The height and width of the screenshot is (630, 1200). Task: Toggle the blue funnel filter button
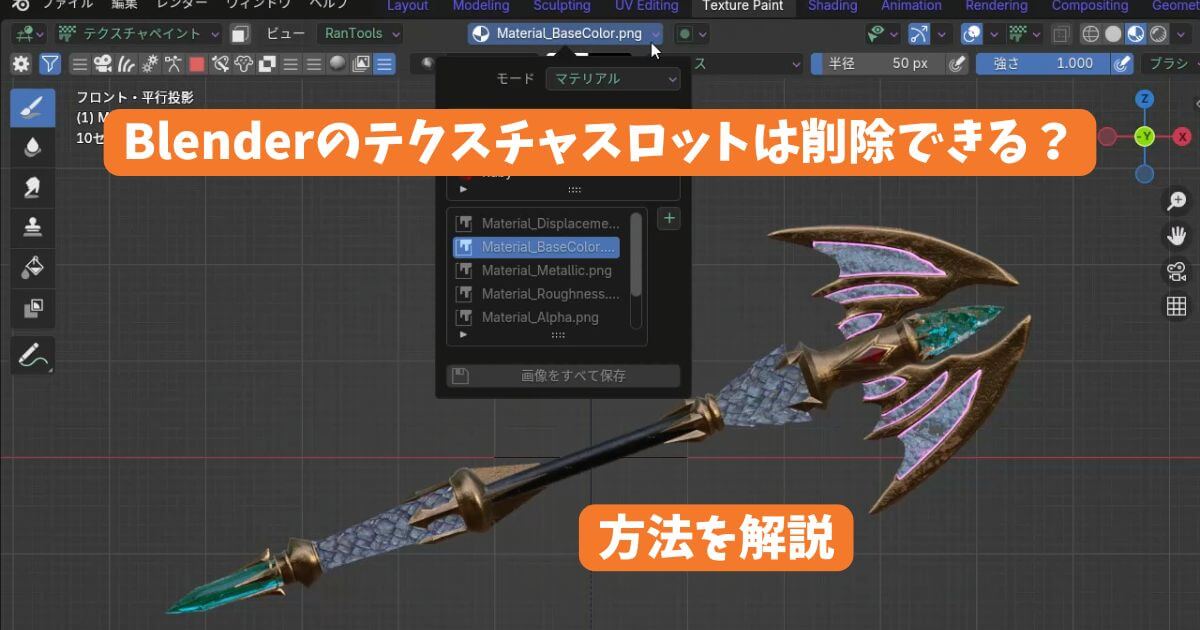[50, 64]
